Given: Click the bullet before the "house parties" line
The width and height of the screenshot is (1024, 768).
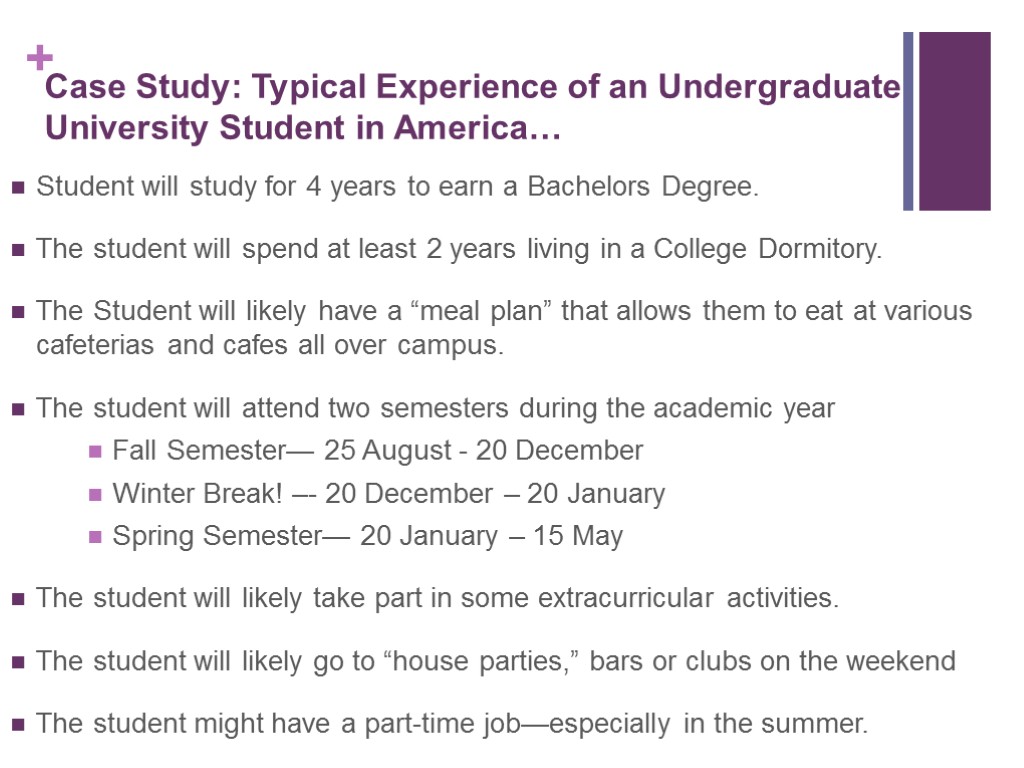Looking at the screenshot, I should [x=18, y=662].
